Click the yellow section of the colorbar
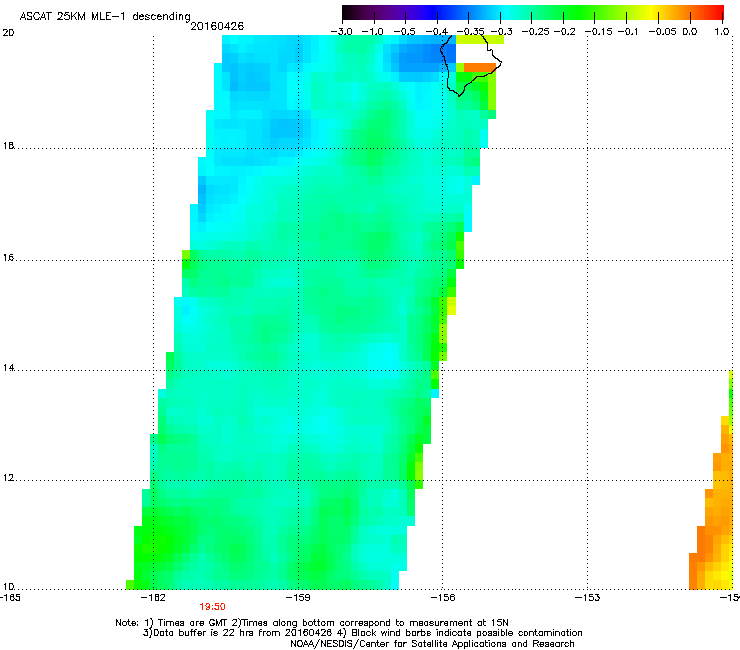 (651, 12)
